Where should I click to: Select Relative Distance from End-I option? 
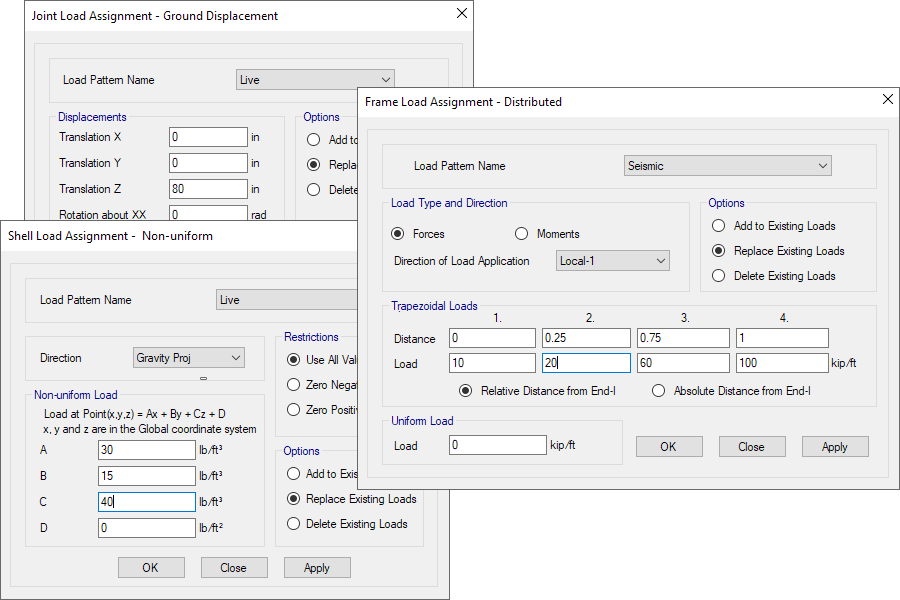pyautogui.click(x=466, y=391)
